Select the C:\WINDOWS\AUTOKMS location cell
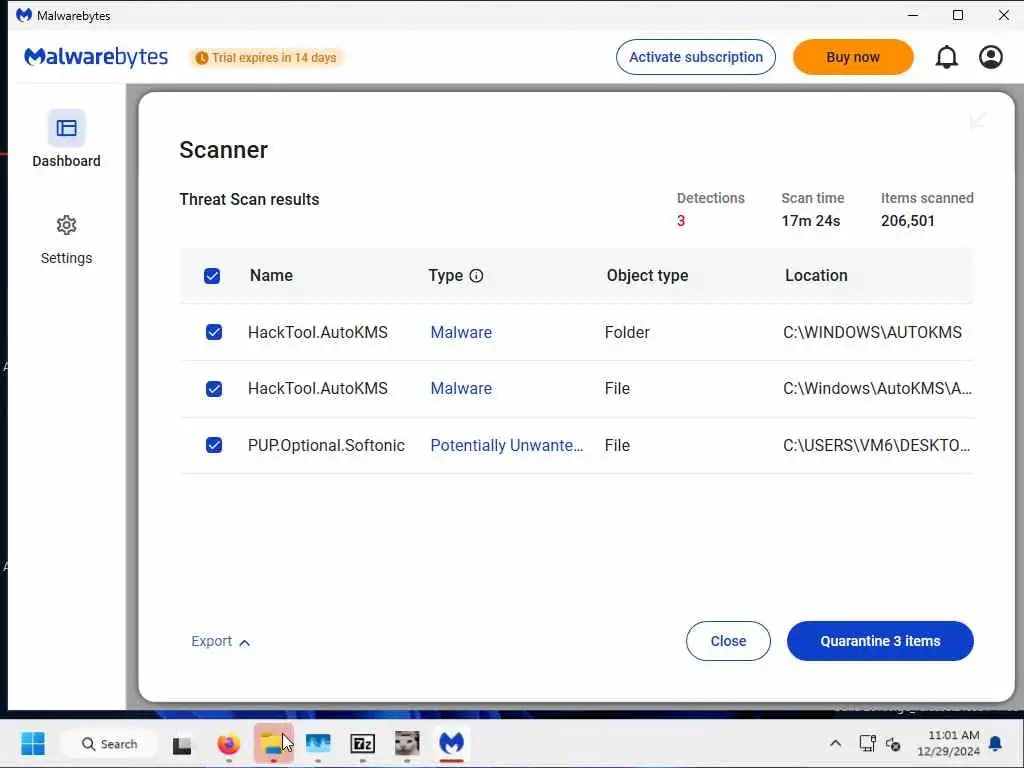Image resolution: width=1024 pixels, height=768 pixels. 872,332
